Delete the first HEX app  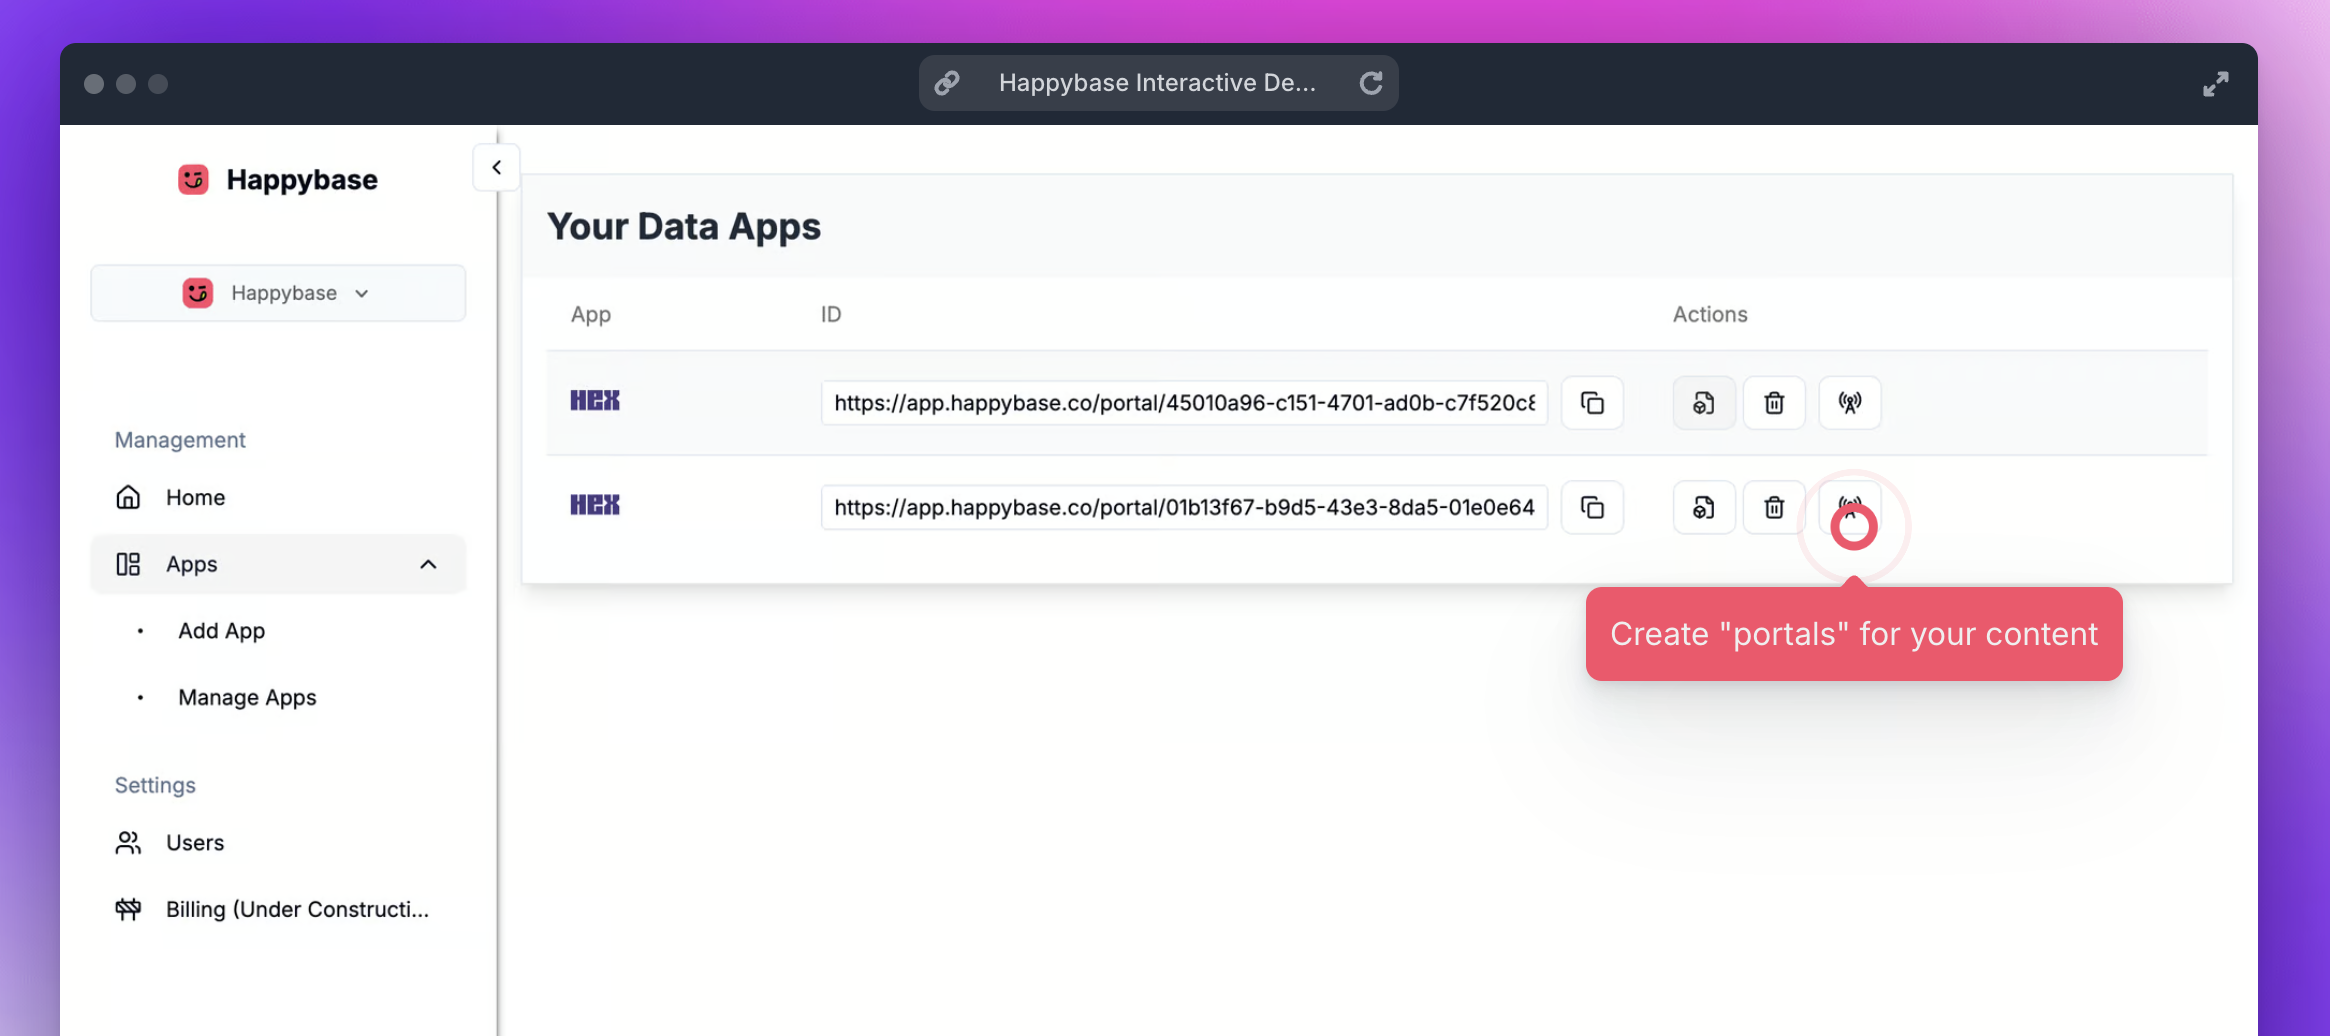[1774, 403]
